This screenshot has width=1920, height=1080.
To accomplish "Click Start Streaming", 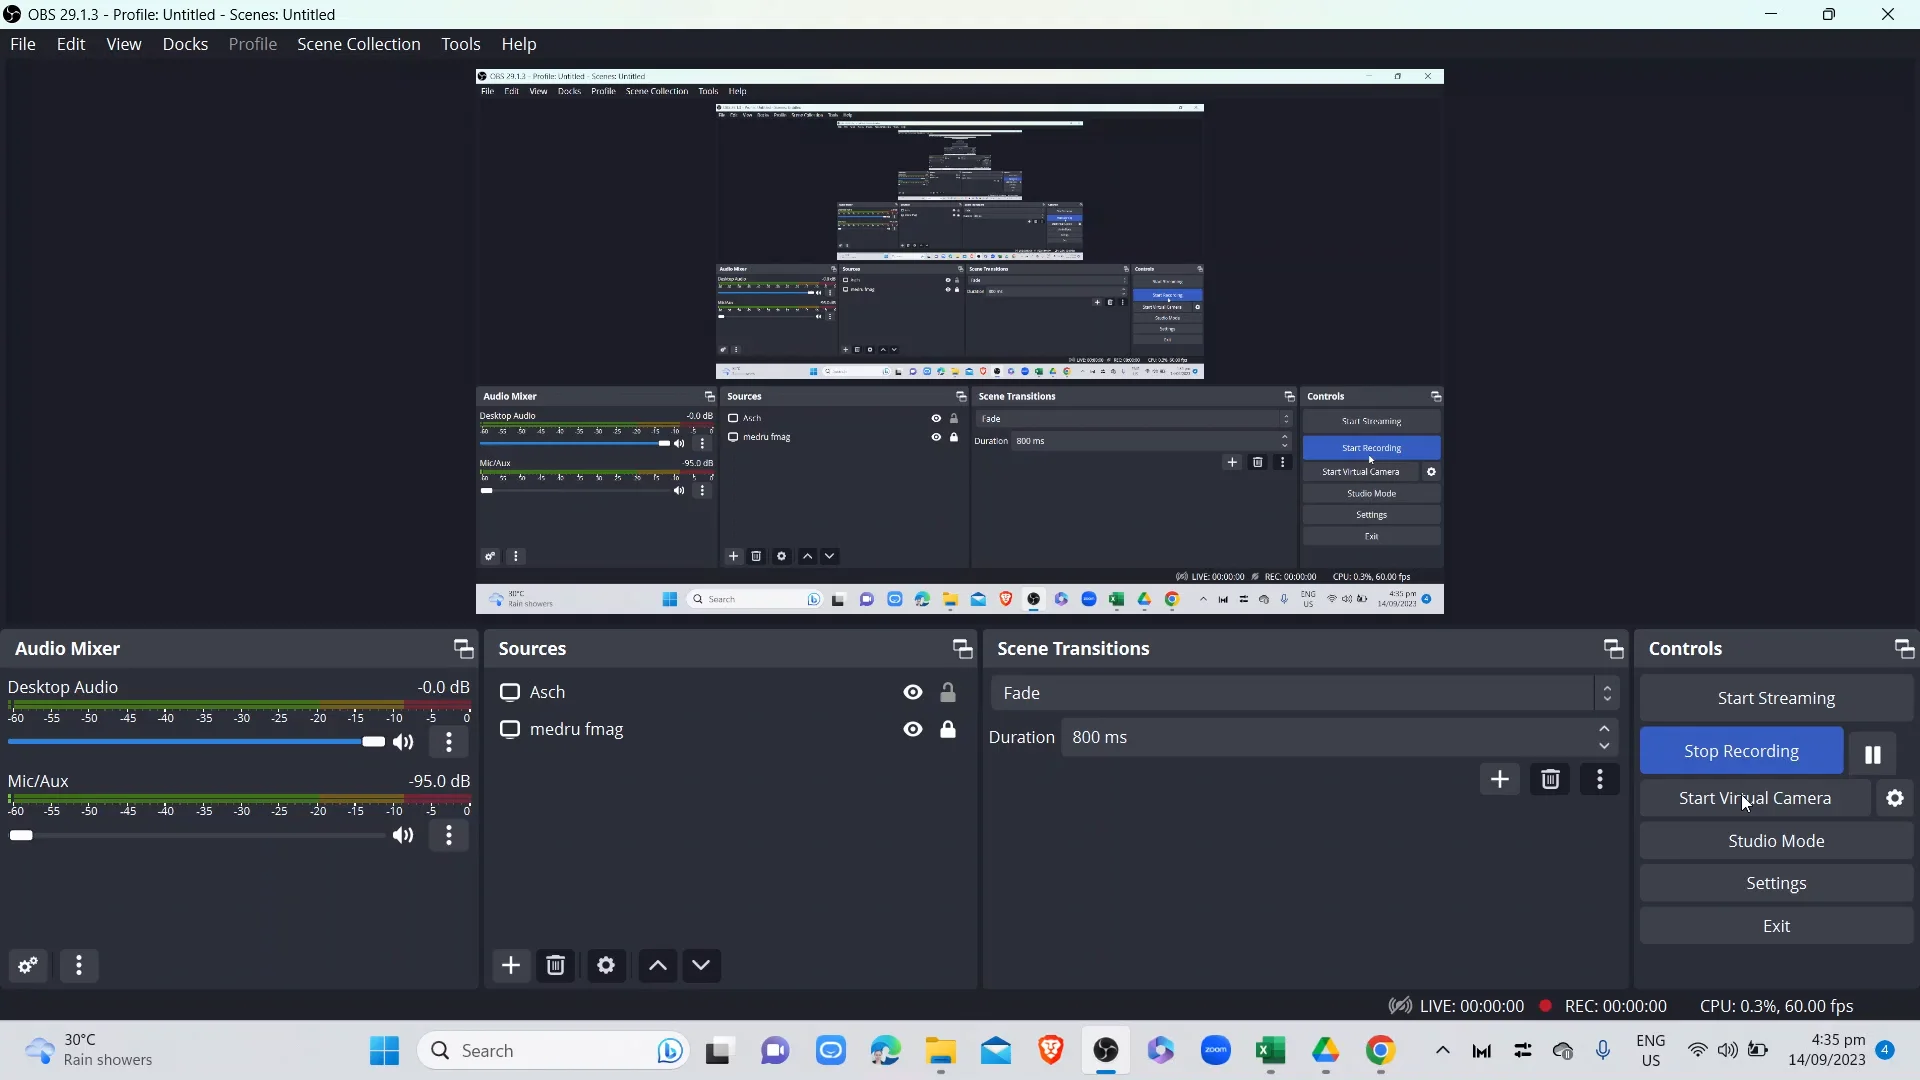I will pyautogui.click(x=1776, y=697).
